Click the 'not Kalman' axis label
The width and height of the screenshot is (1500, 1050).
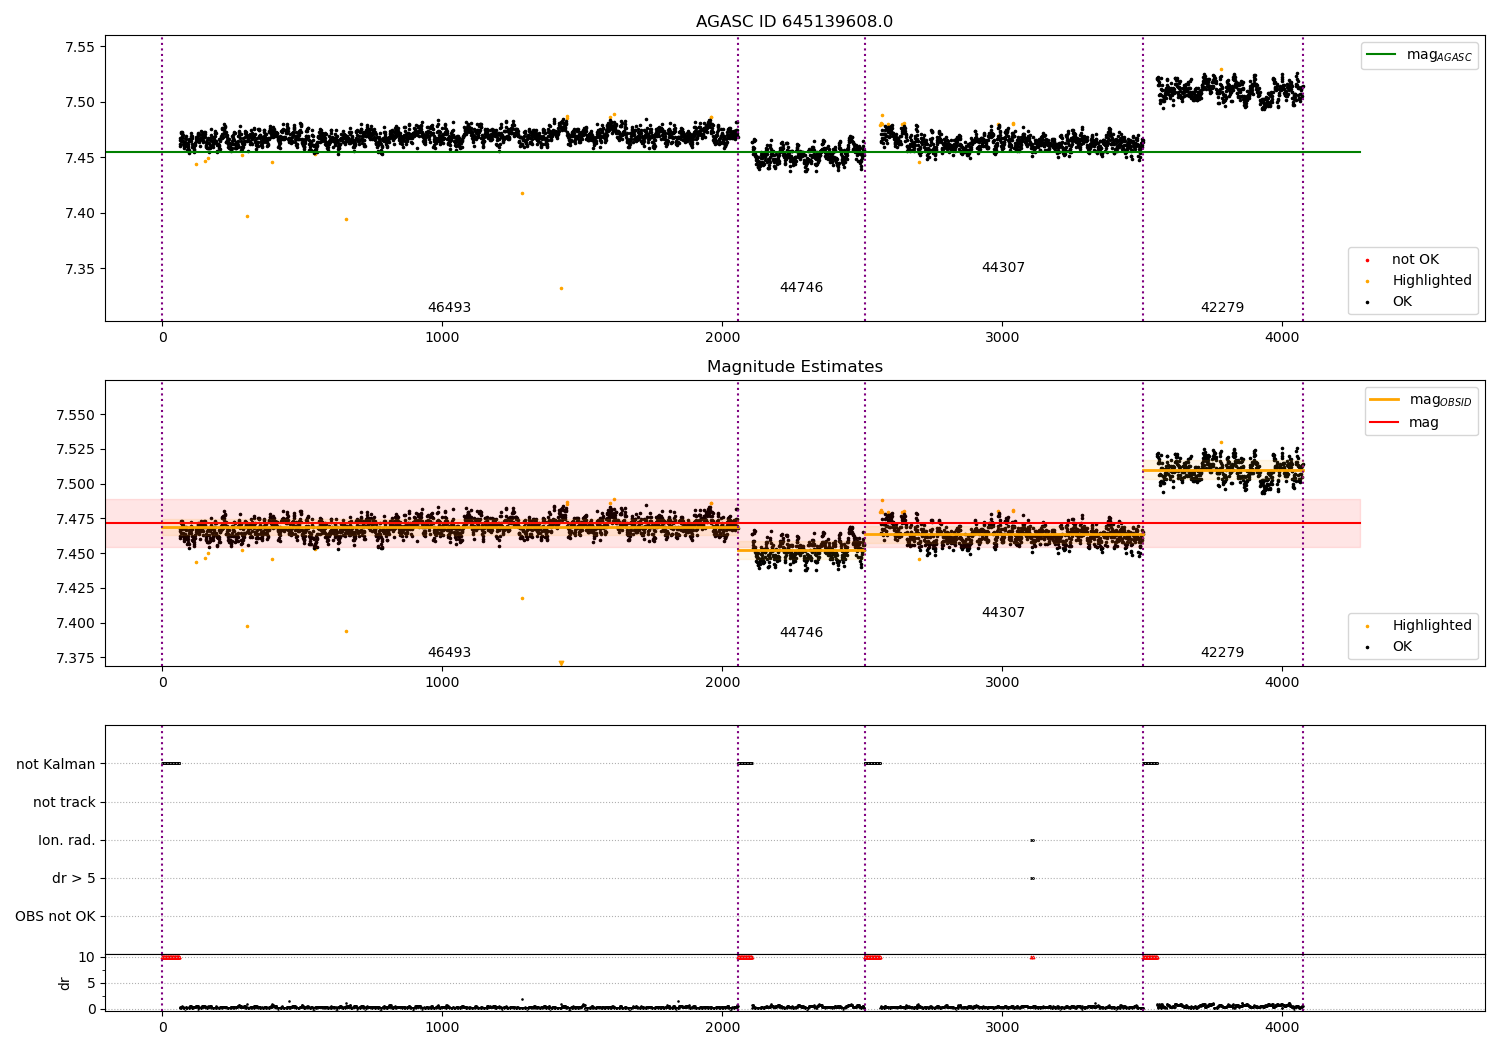(x=56, y=765)
